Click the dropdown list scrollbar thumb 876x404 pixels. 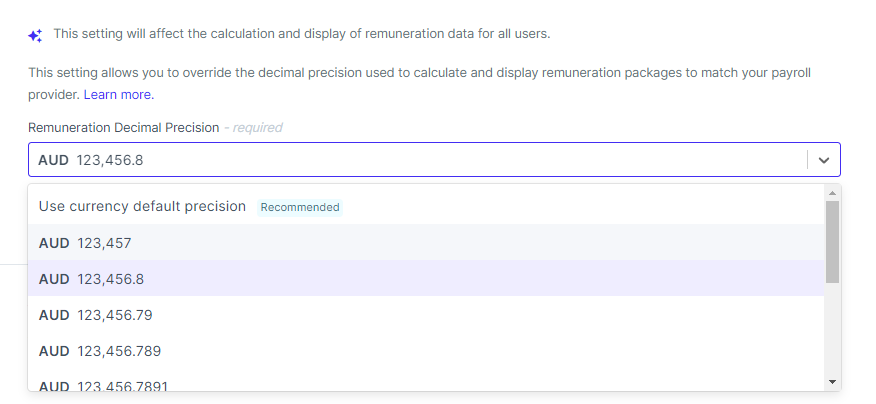(832, 241)
